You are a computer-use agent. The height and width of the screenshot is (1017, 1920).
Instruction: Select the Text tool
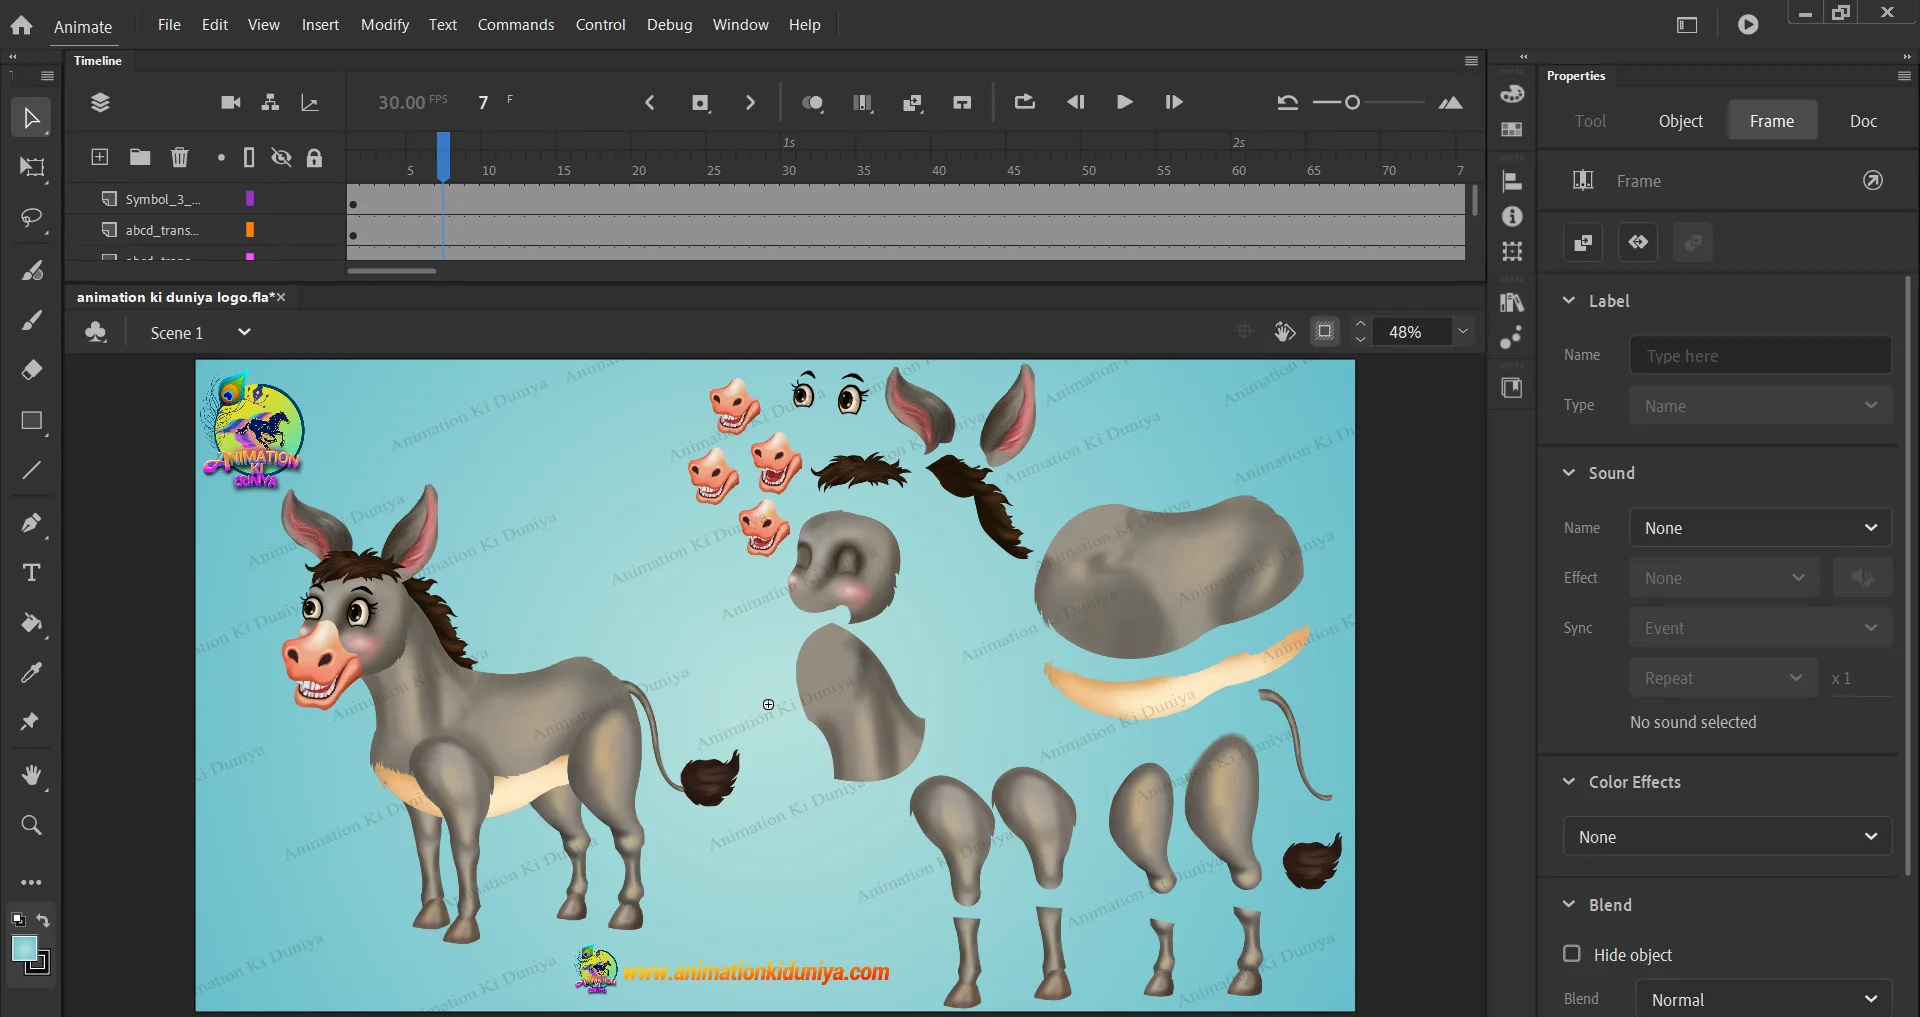[x=31, y=573]
